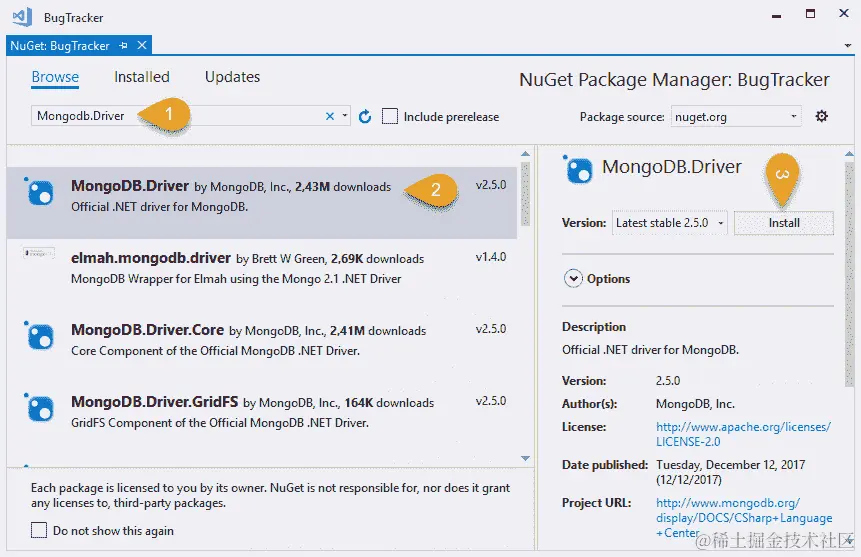
Task: Maximize the BugTracker window
Action: tap(810, 14)
